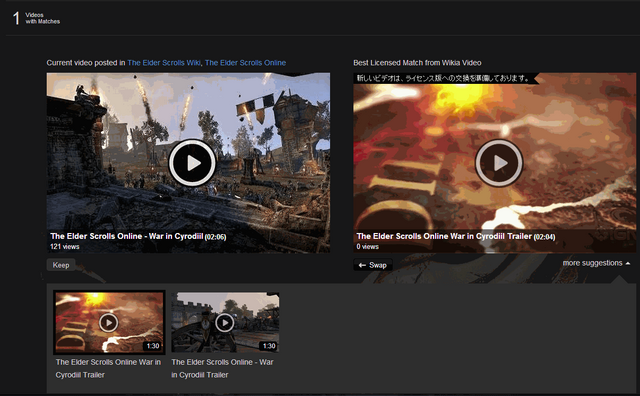Click the Japanese license notice banner
This screenshot has height=396, width=640.
[443, 78]
